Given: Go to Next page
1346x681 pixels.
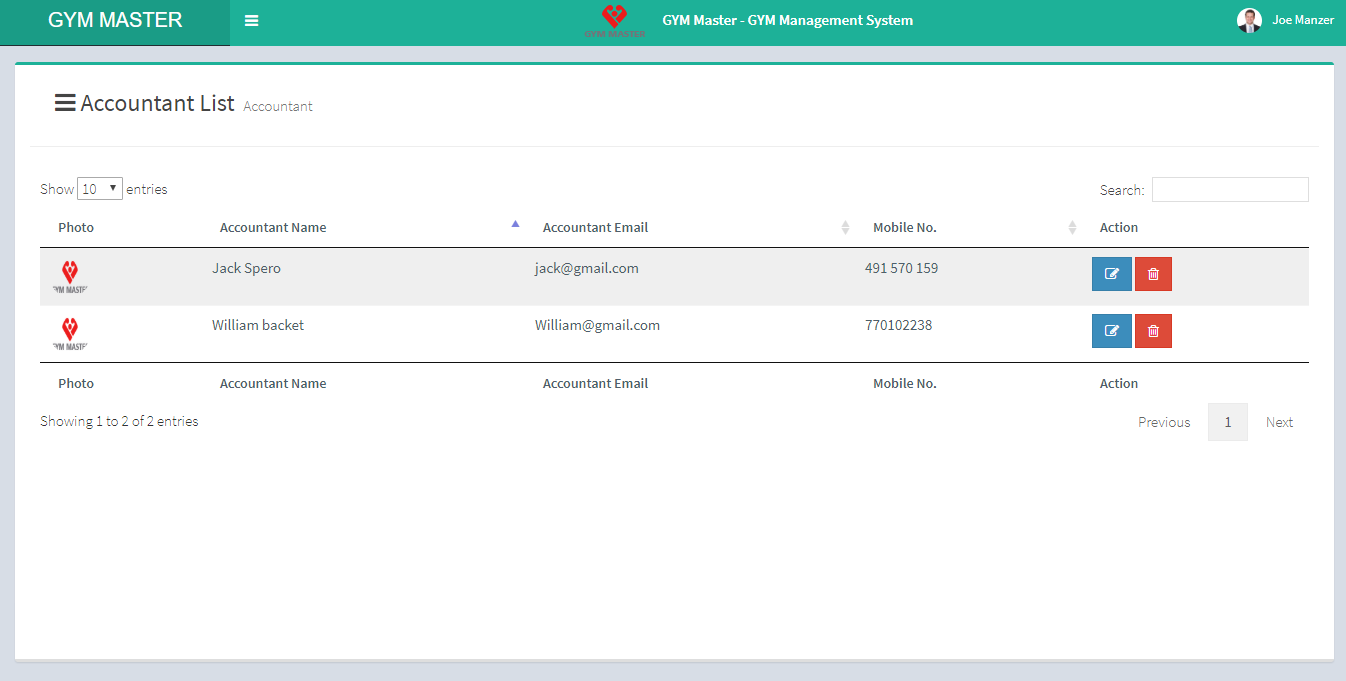Looking at the screenshot, I should point(1279,422).
